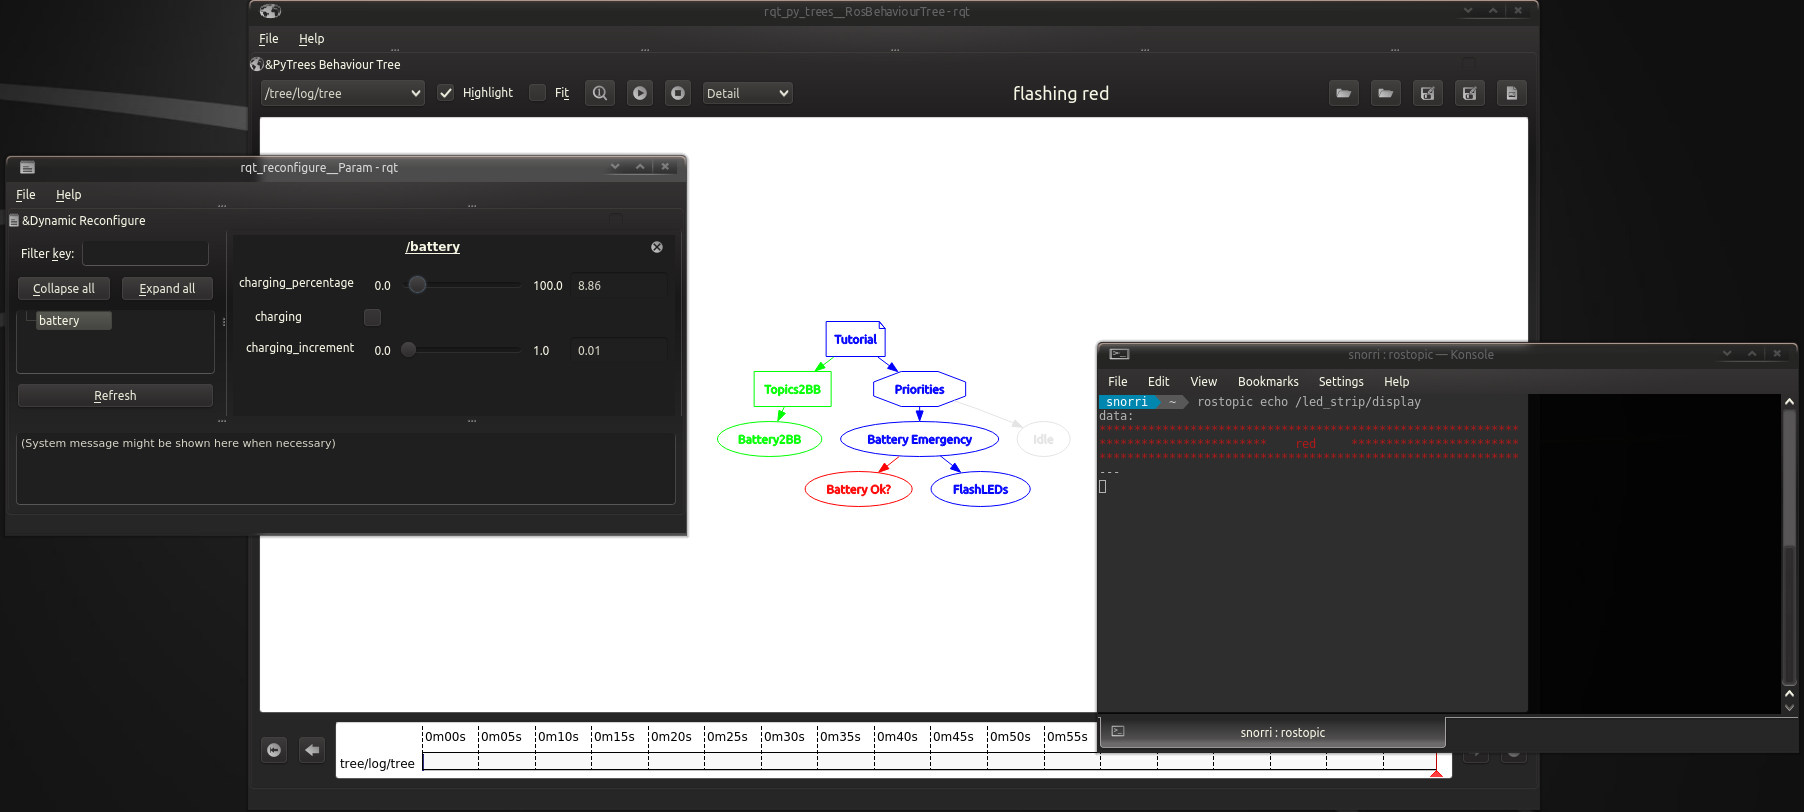The width and height of the screenshot is (1804, 812).
Task: Open Help menu in rqt_reconfigure window
Action: tap(68, 195)
